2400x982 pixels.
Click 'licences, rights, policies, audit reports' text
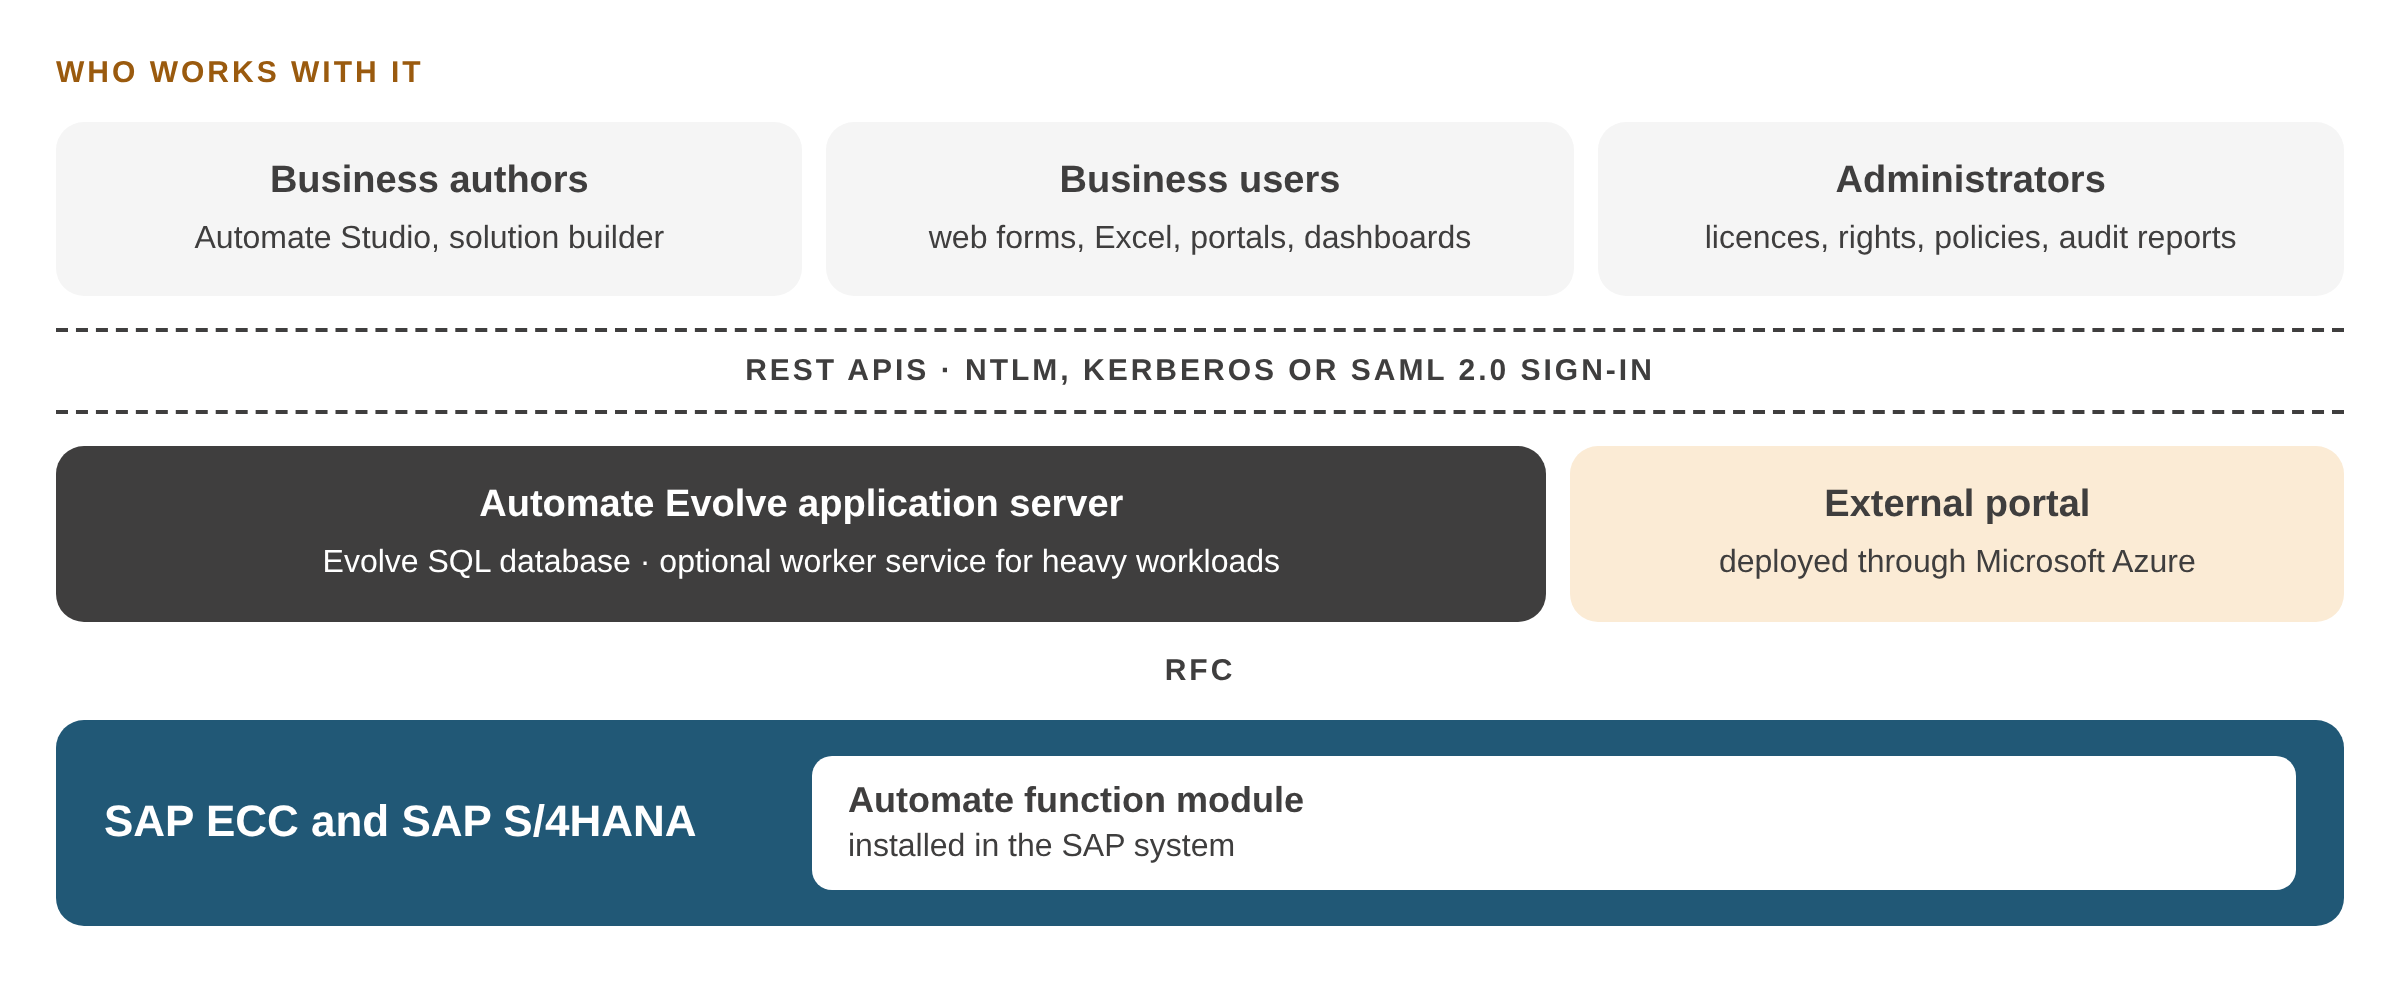click(x=1970, y=238)
